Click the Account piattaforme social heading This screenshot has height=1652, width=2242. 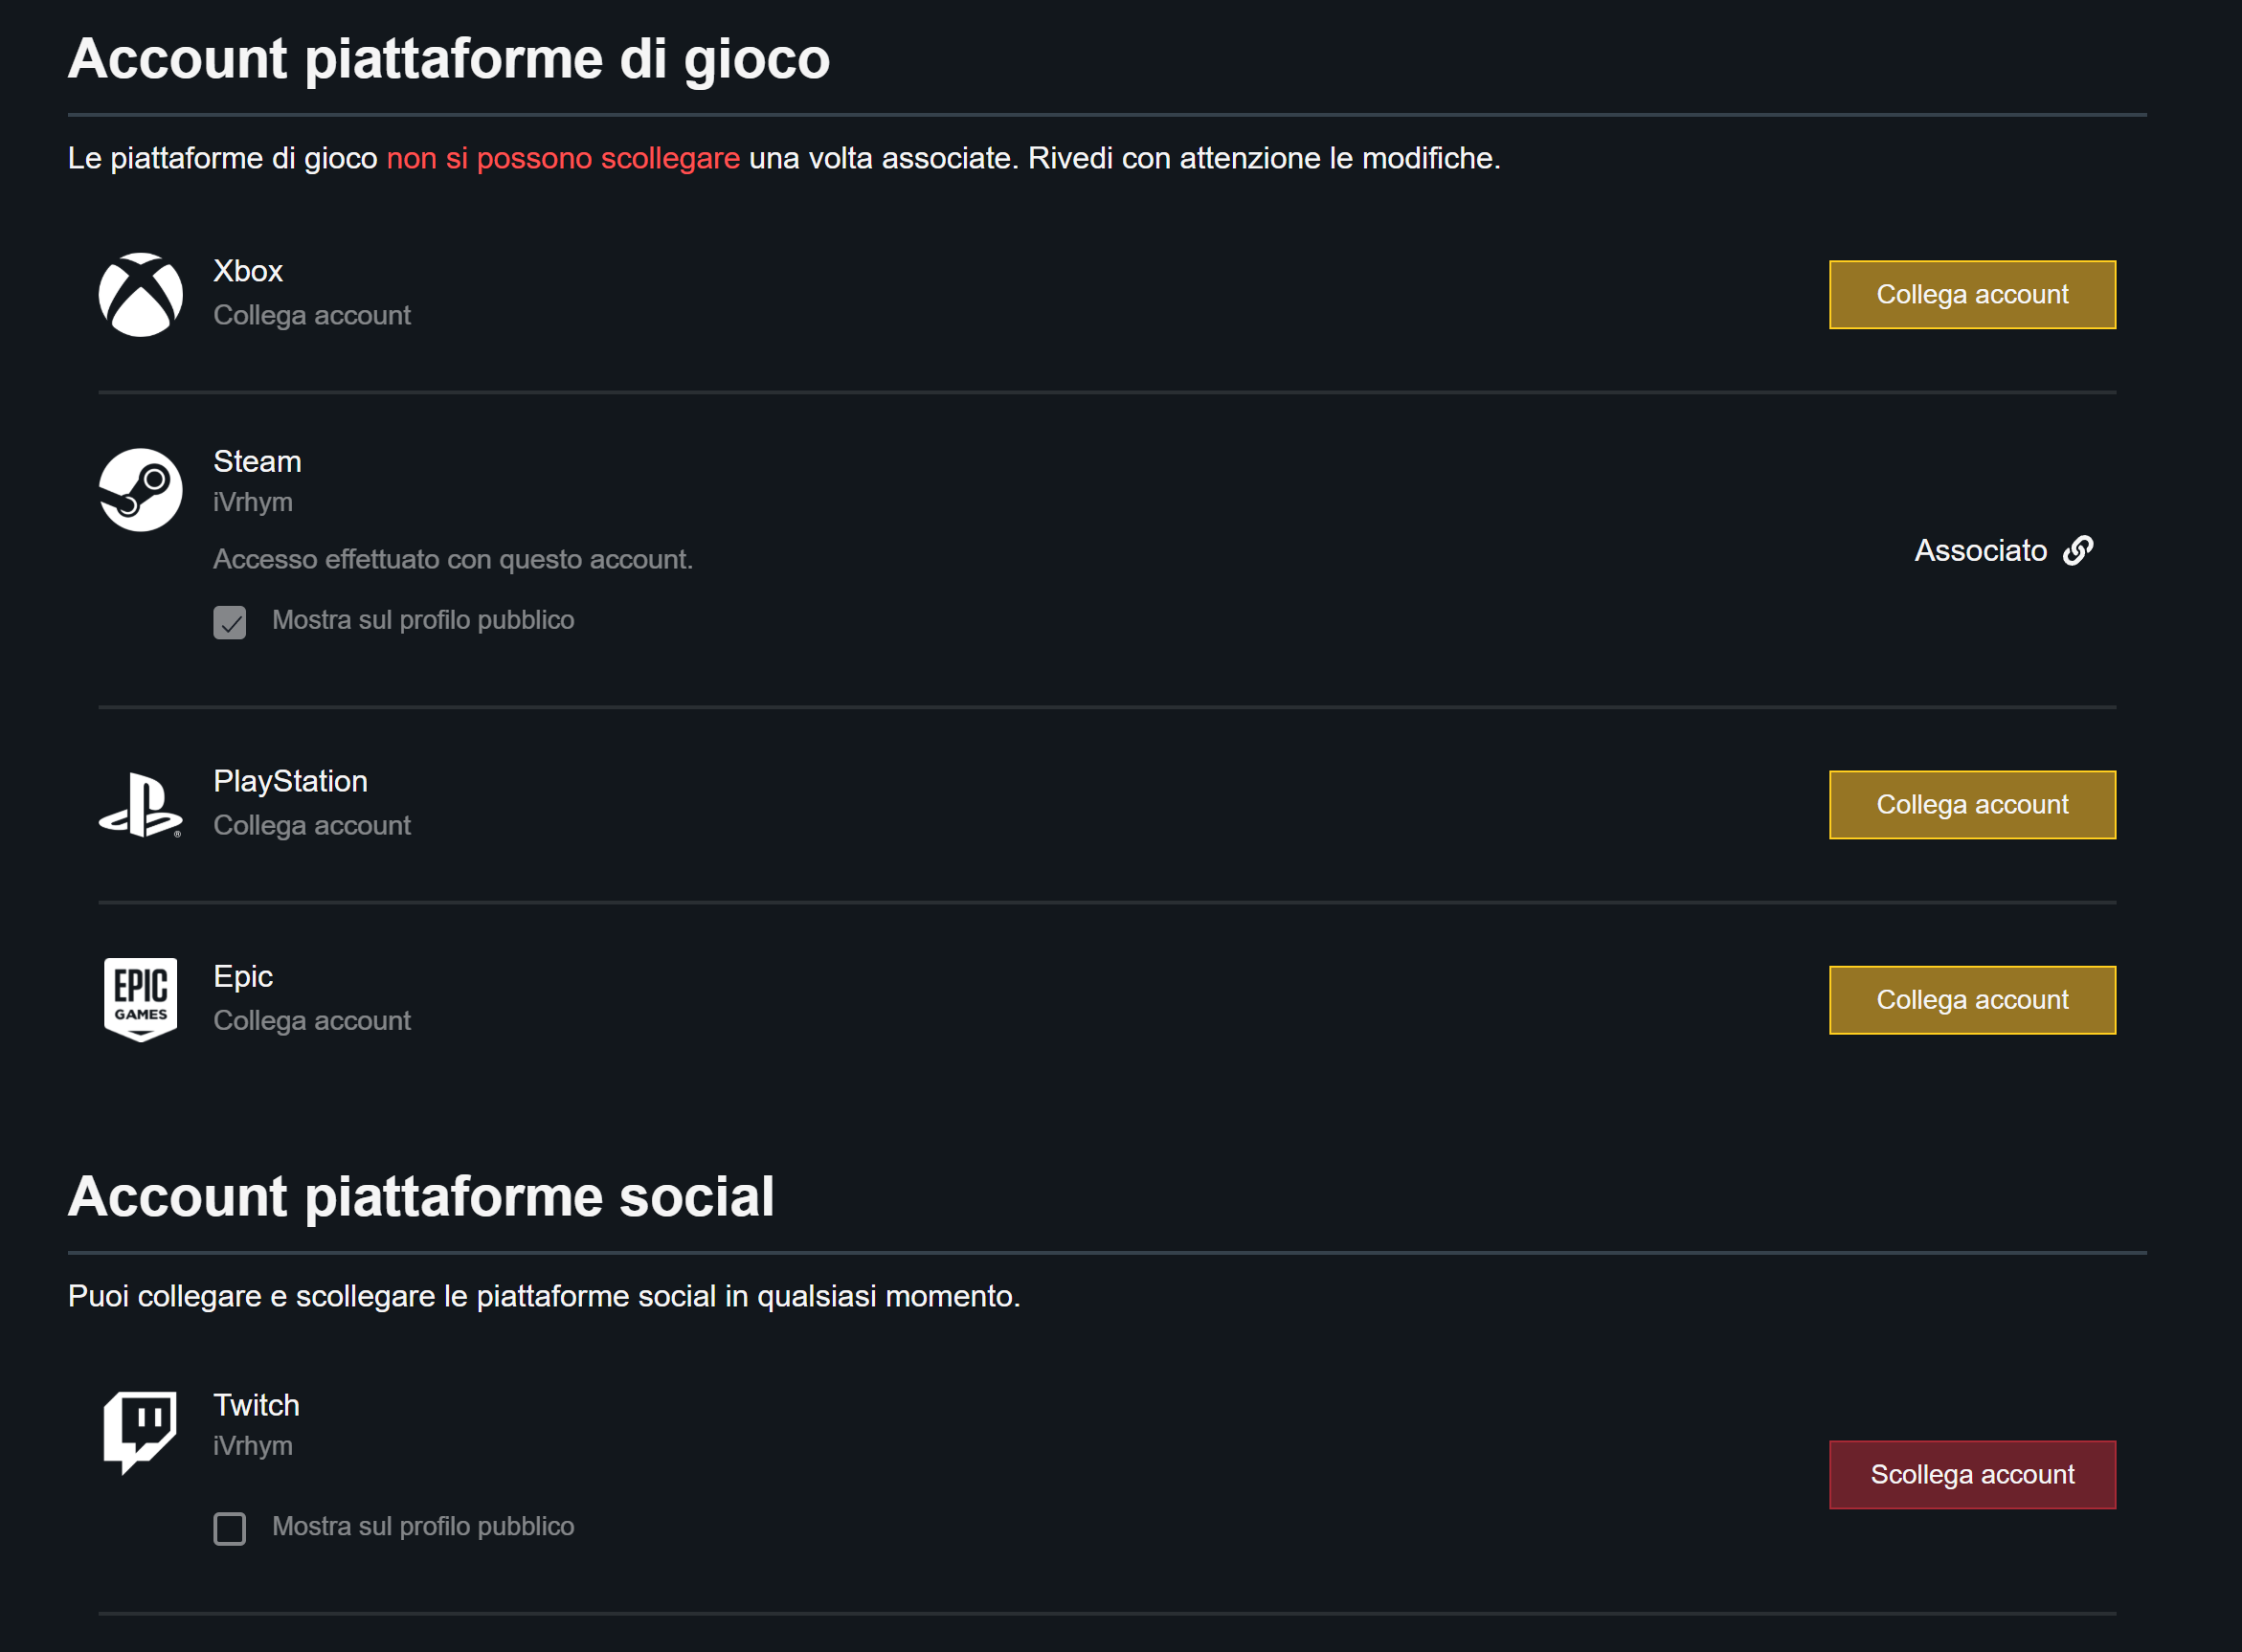point(421,1196)
